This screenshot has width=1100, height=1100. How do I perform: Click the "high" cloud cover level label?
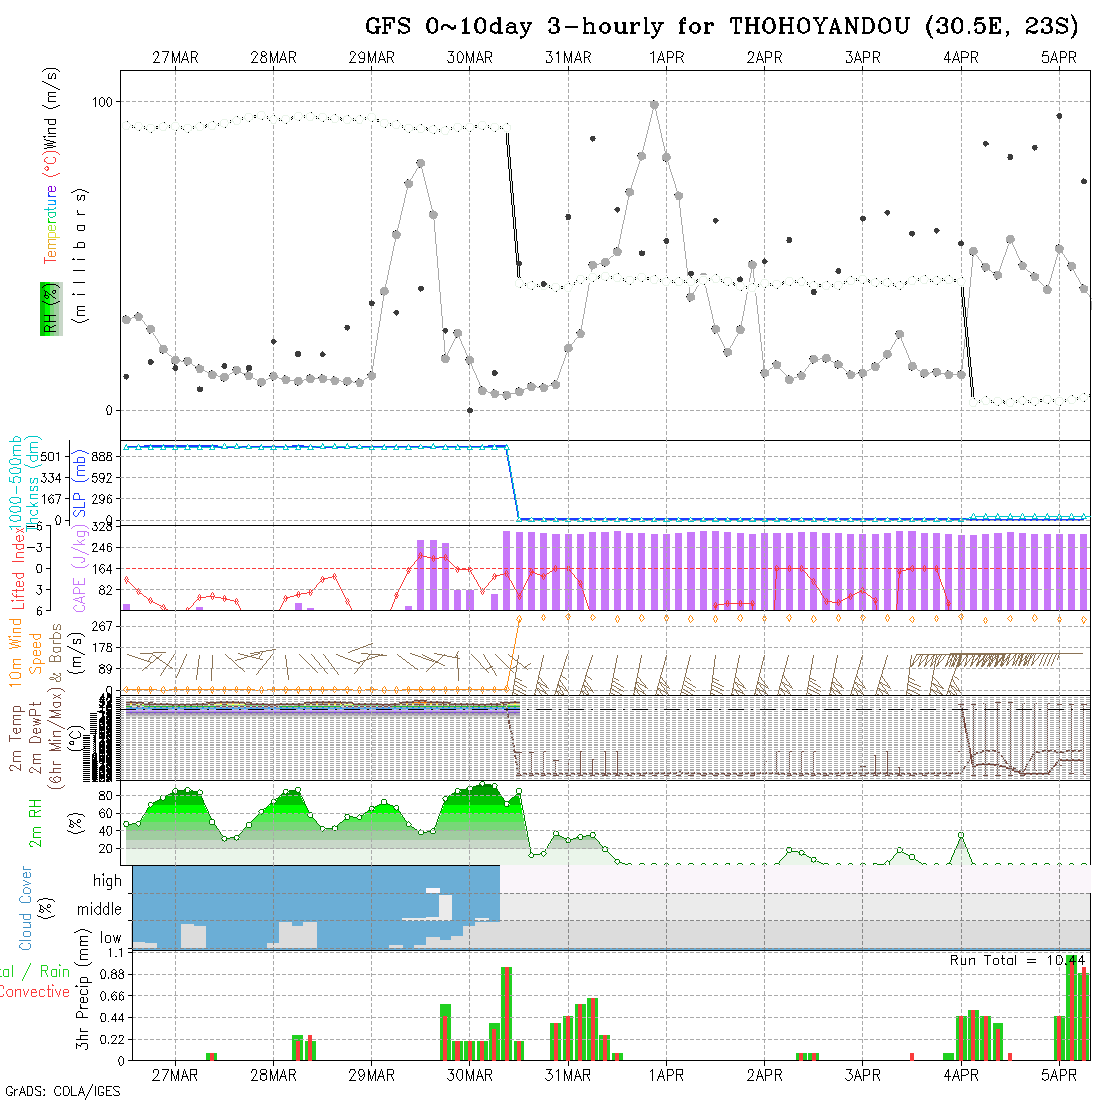(x=107, y=881)
